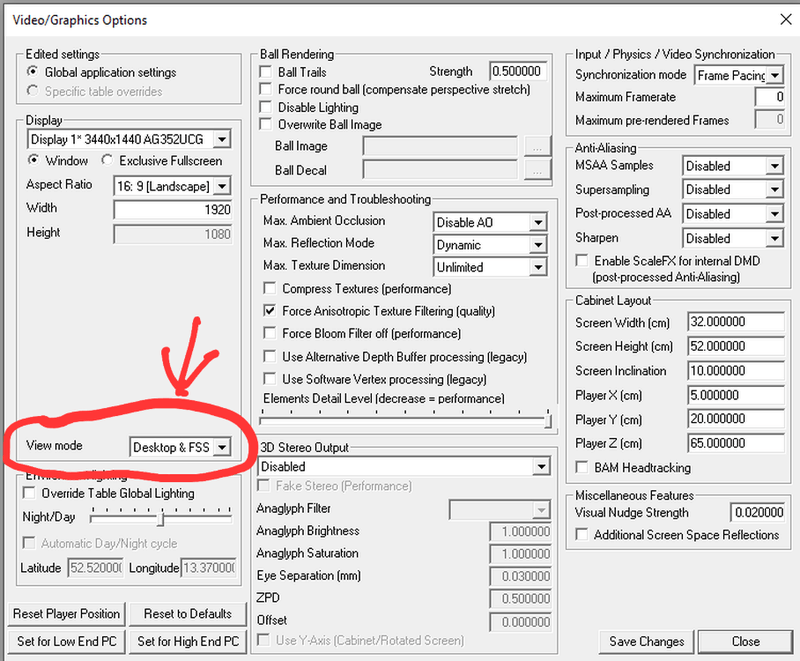Click Elements Detail Level slider handle
800x661 pixels.
pyautogui.click(x=548, y=420)
